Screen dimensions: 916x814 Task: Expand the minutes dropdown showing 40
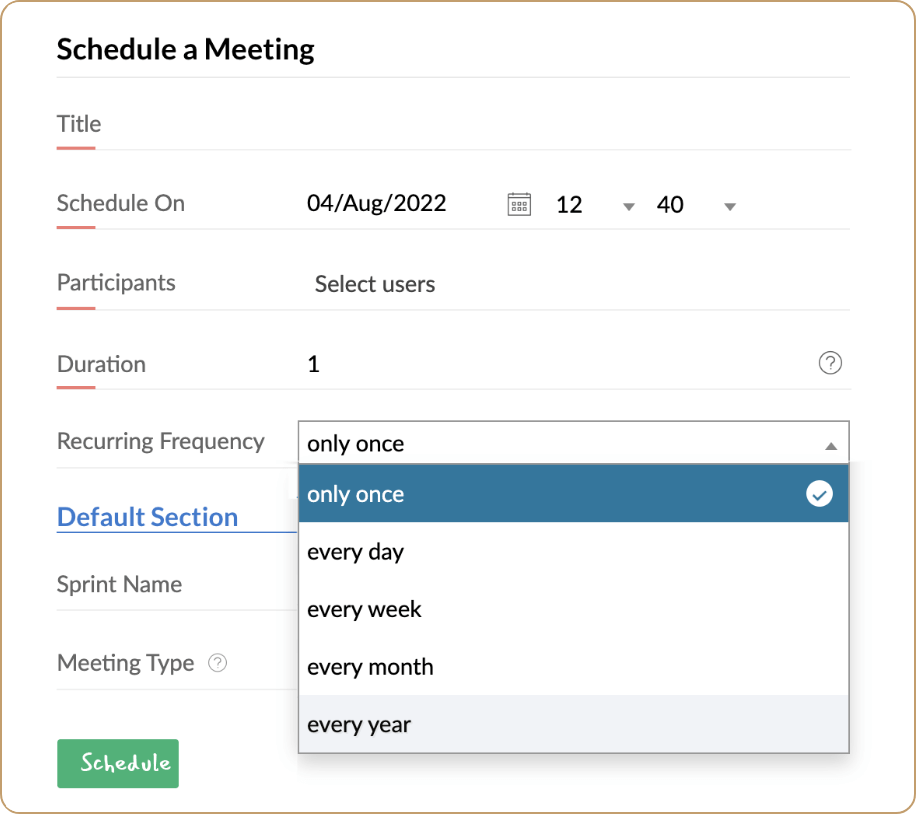point(729,206)
